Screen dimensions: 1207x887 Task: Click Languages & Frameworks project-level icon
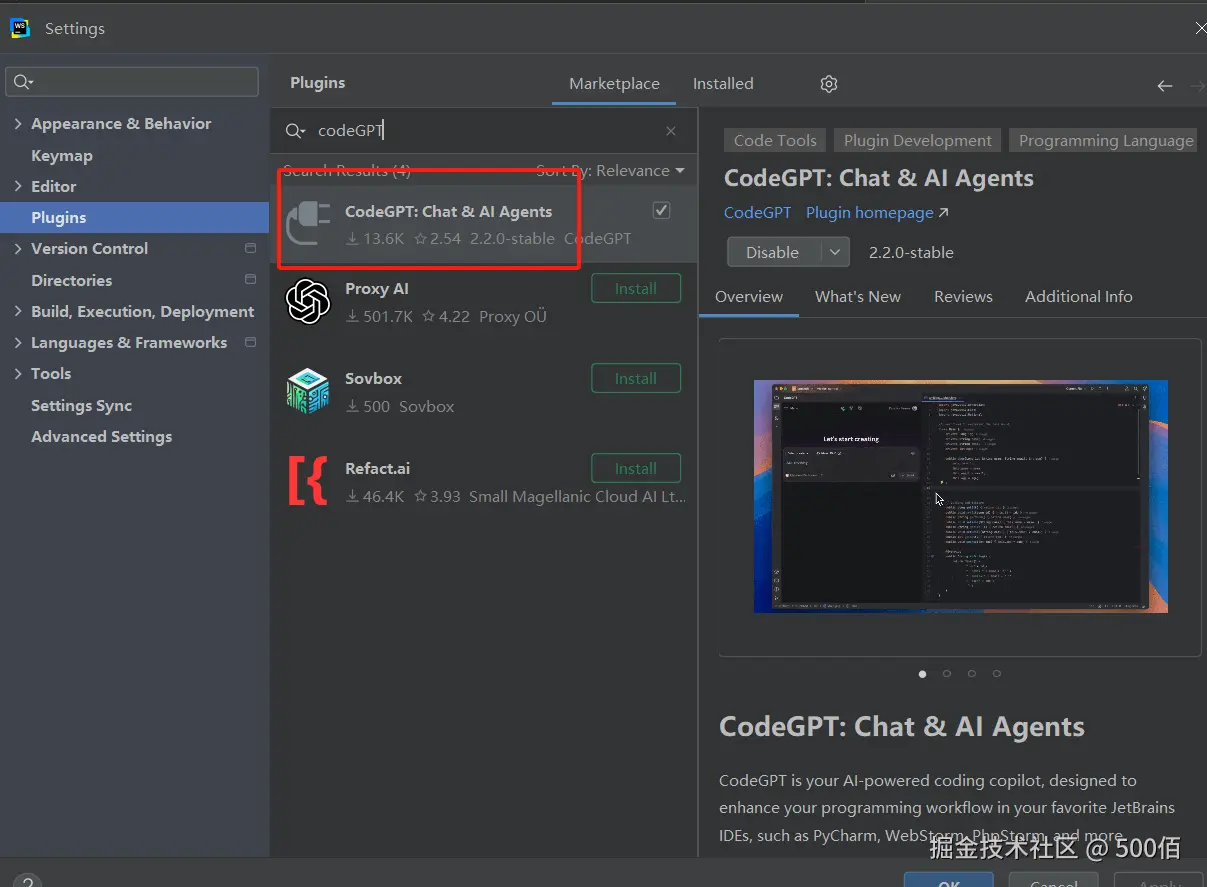(x=250, y=342)
